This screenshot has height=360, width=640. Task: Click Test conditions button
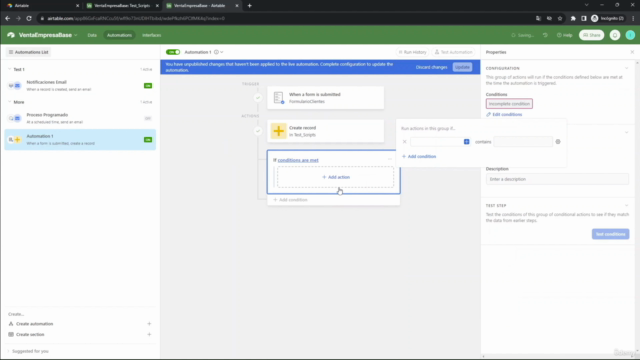[x=611, y=234]
